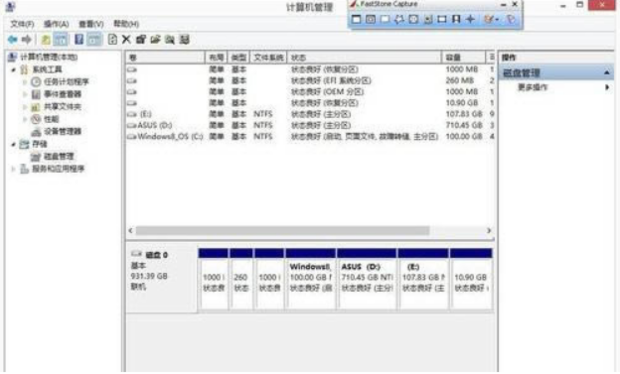FastStone: click Capture Fixed Region icon
The image size is (620, 374).
[442, 19]
